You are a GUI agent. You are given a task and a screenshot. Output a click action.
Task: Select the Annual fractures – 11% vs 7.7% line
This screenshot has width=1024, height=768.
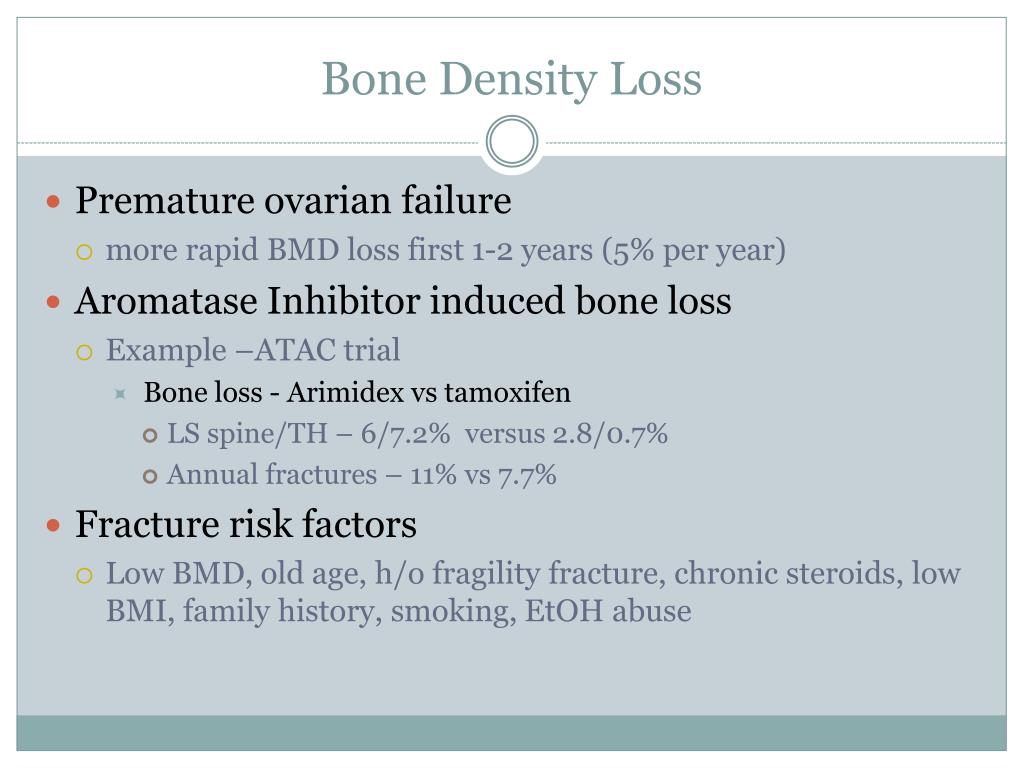pos(362,475)
